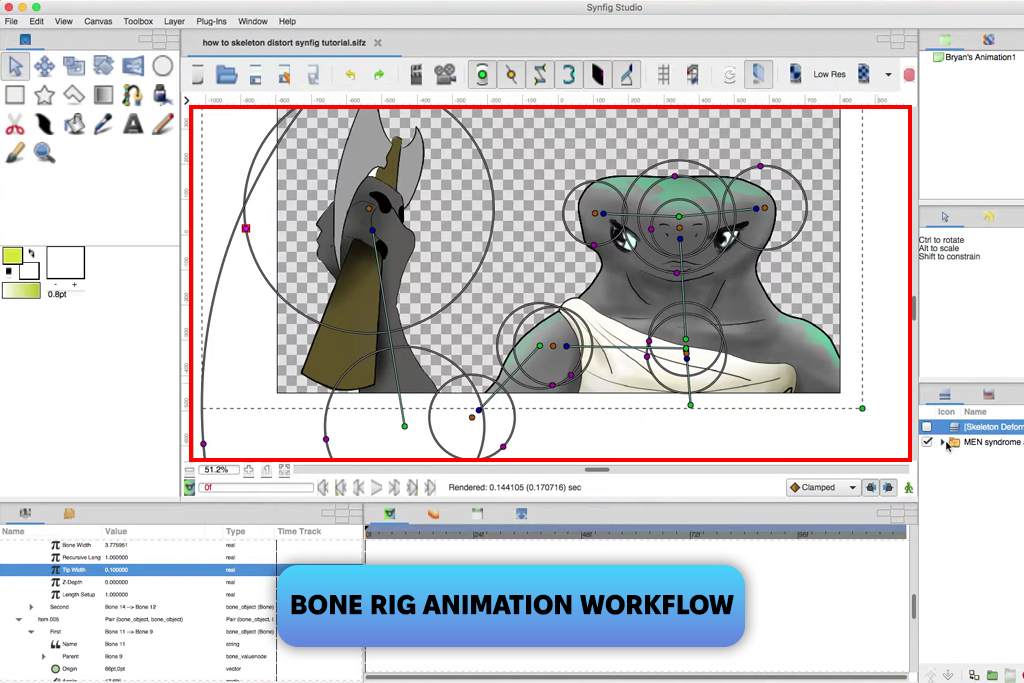Image resolution: width=1024 pixels, height=683 pixels.
Task: Select the Draw tool ink bottle
Action: coord(163,95)
